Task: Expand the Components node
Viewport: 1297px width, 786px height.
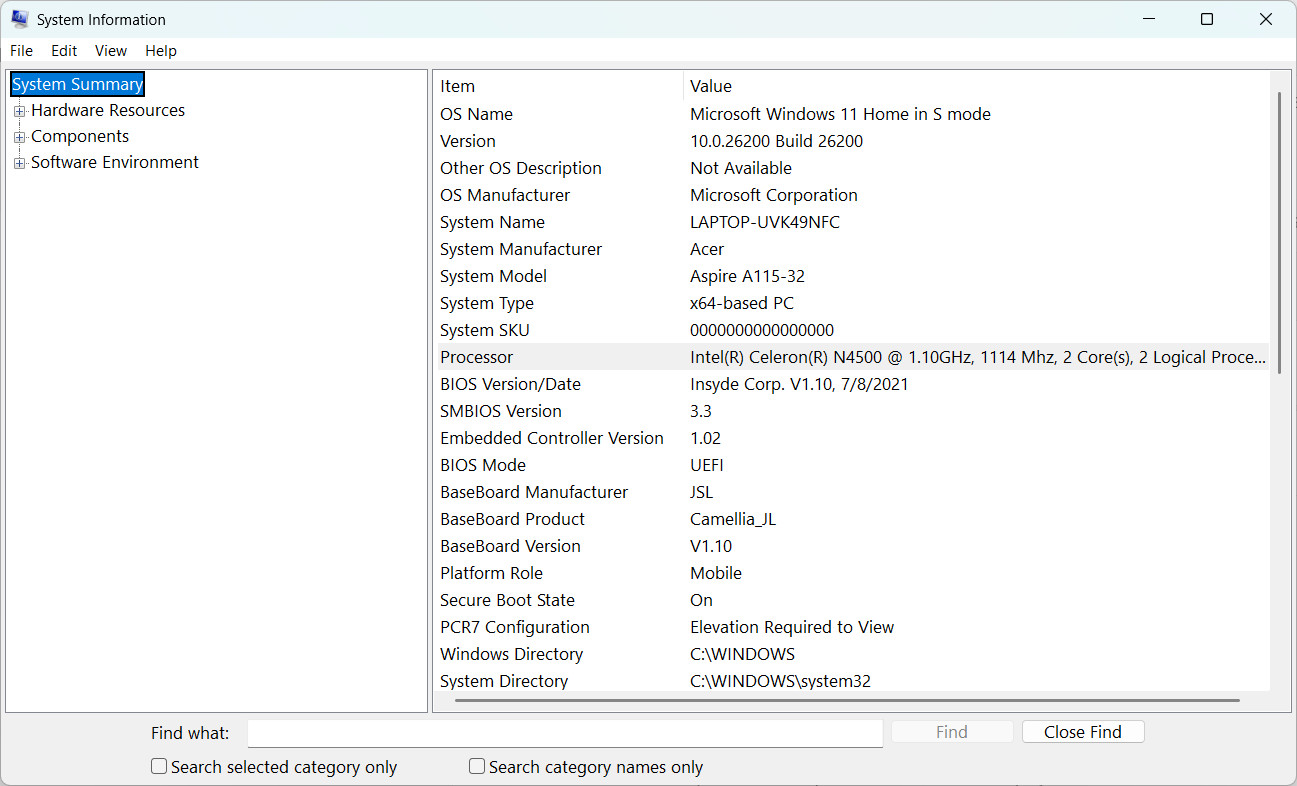Action: click(19, 137)
